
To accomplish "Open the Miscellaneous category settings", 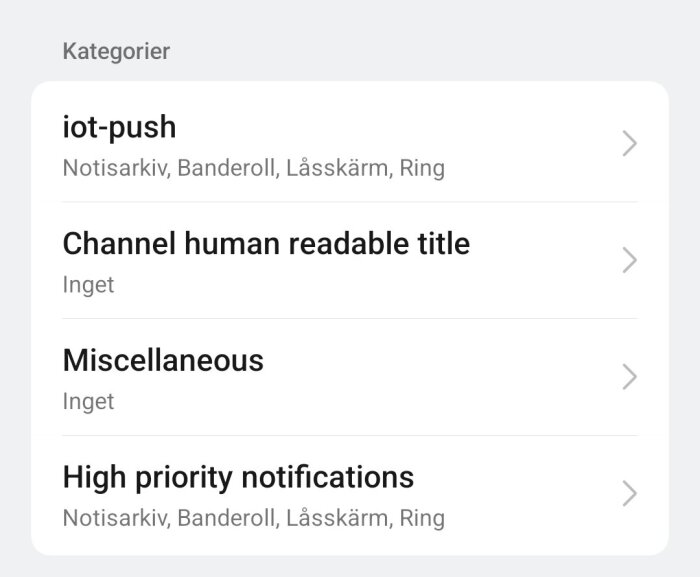I will click(x=350, y=377).
